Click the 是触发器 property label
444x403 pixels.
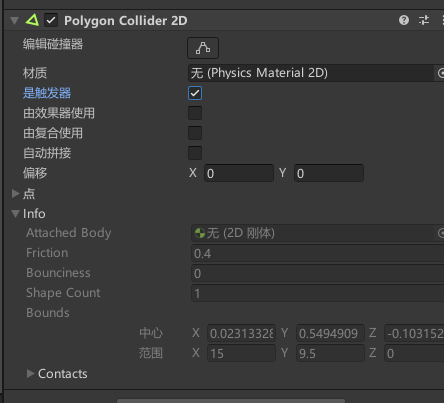coord(47,93)
